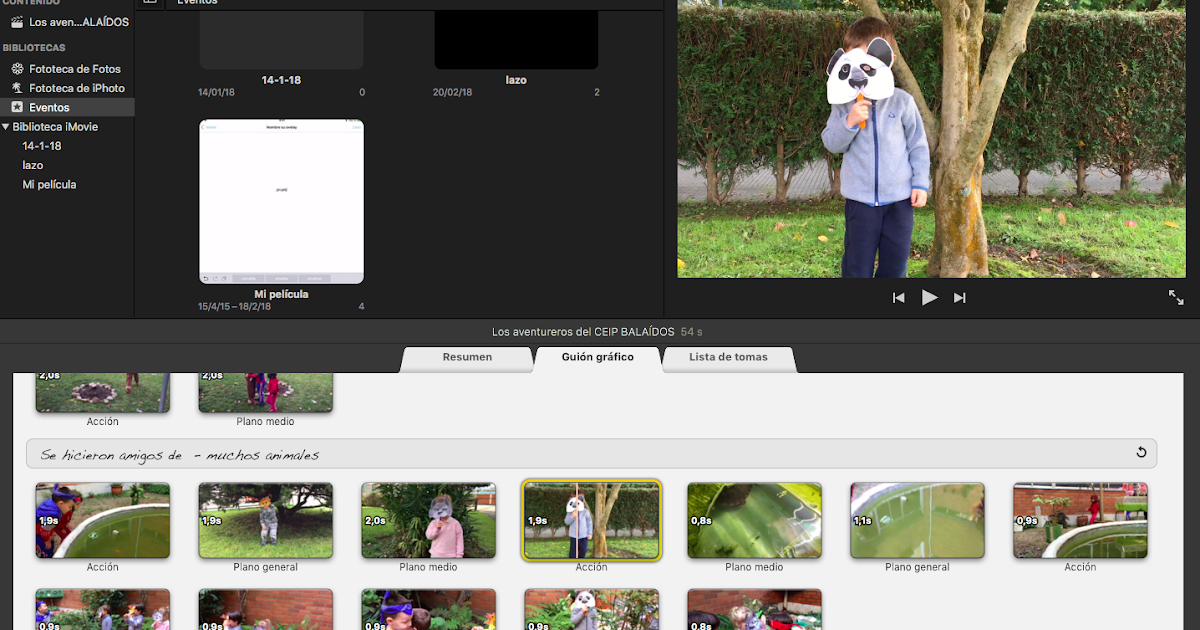The image size is (1200, 630).
Task: Select the lazo event in sidebar
Action: [x=33, y=165]
